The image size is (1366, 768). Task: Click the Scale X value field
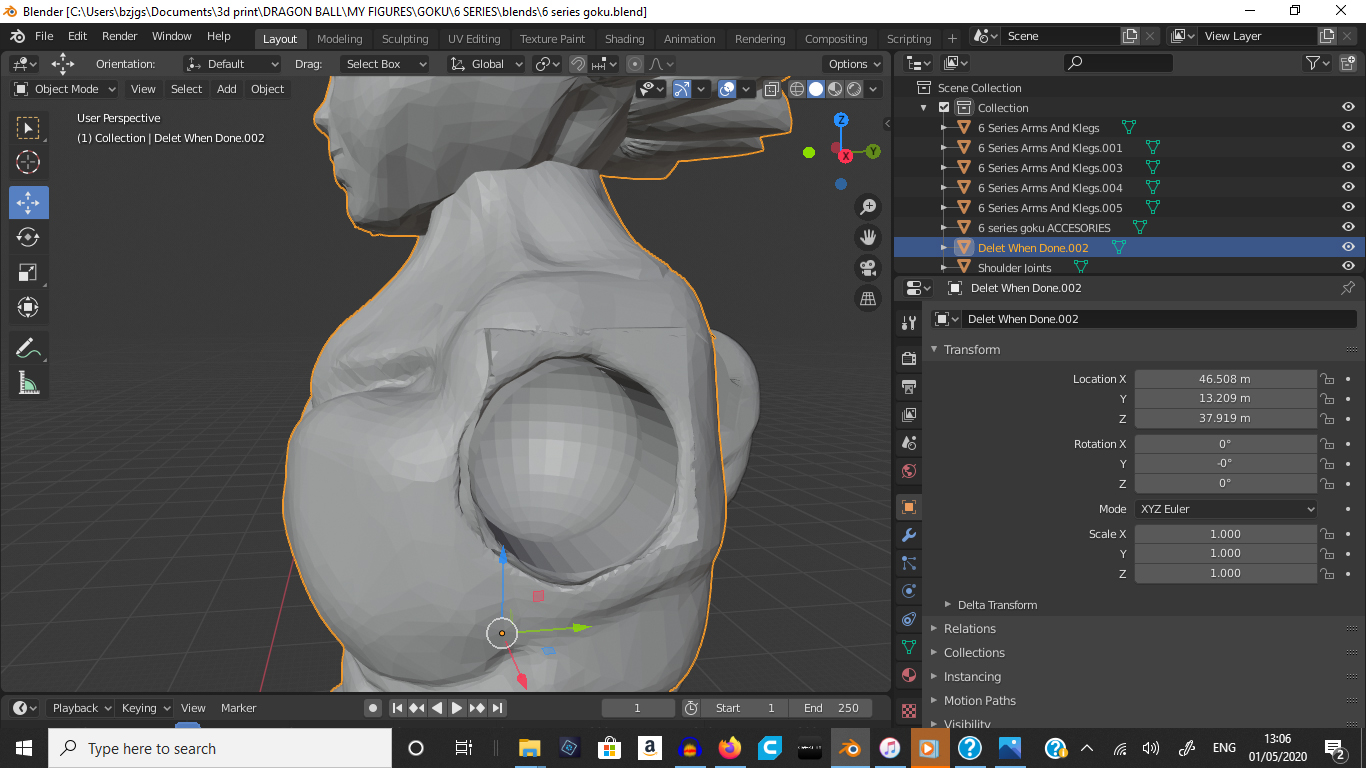(1225, 534)
